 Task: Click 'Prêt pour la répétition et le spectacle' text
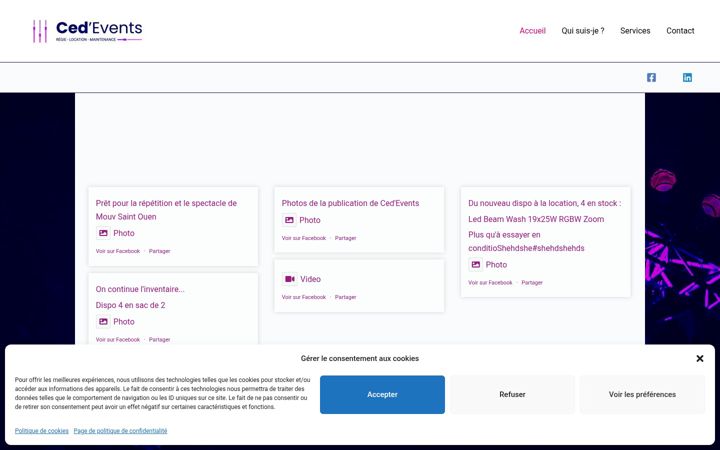click(166, 203)
